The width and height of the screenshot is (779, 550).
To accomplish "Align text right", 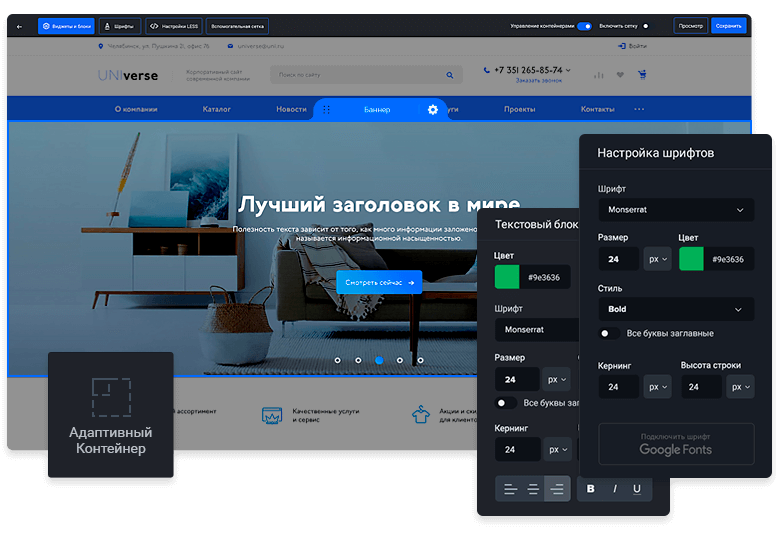I will (x=557, y=489).
